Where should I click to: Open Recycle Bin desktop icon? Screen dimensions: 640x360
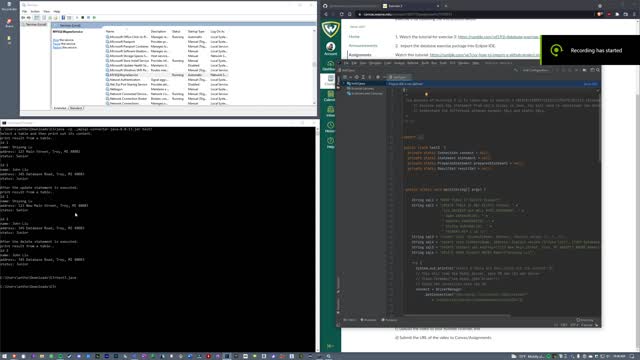tap(9, 6)
